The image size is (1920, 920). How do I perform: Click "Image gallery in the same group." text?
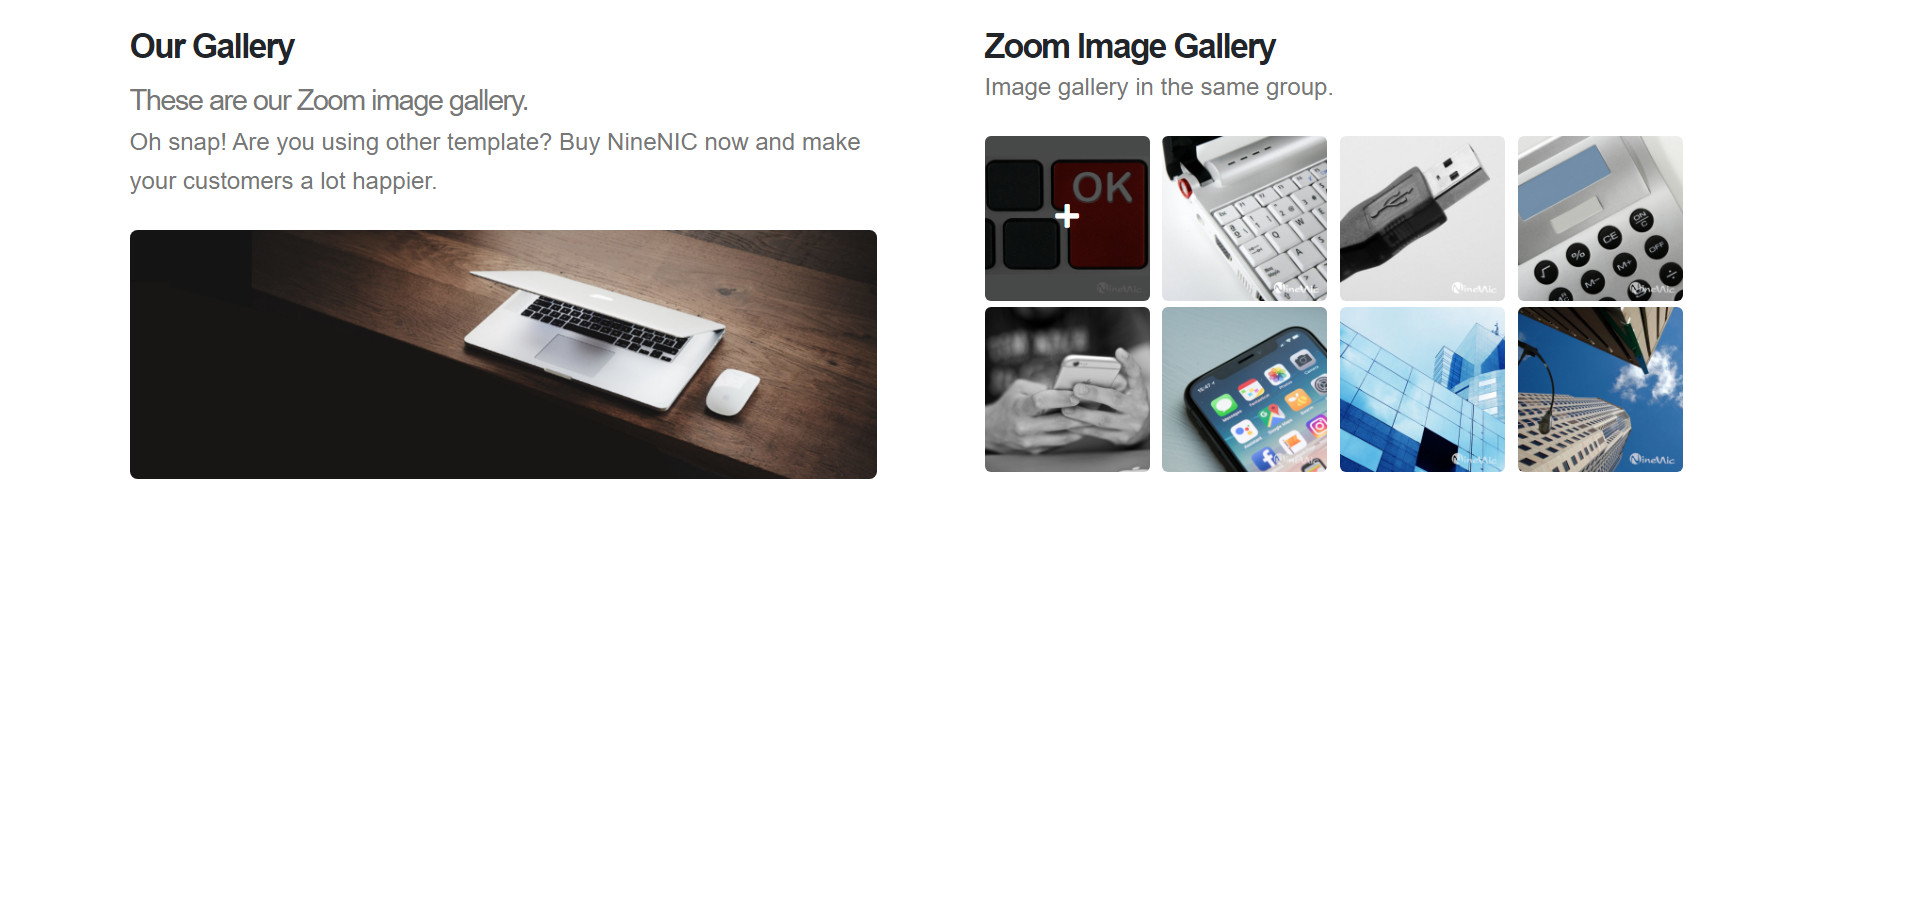point(1158,87)
